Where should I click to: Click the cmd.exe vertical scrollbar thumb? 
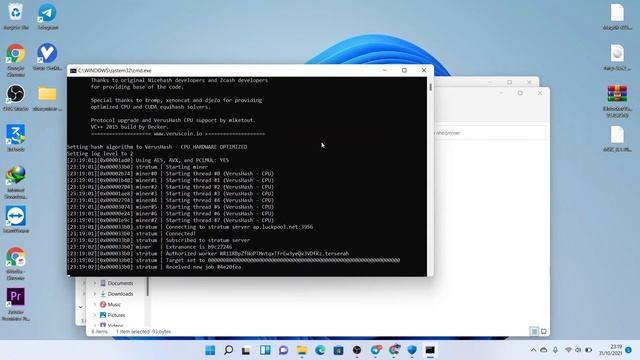430,87
